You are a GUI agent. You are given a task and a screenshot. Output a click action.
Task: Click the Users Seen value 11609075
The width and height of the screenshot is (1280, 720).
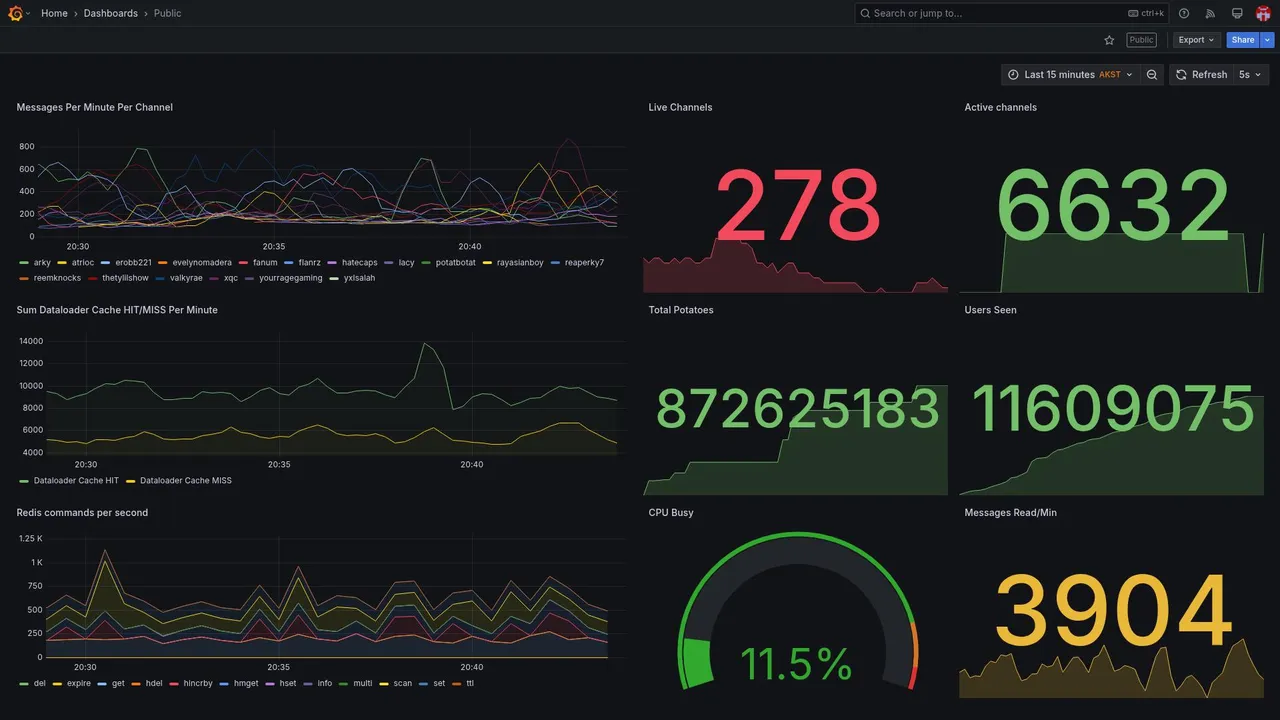(1113, 410)
